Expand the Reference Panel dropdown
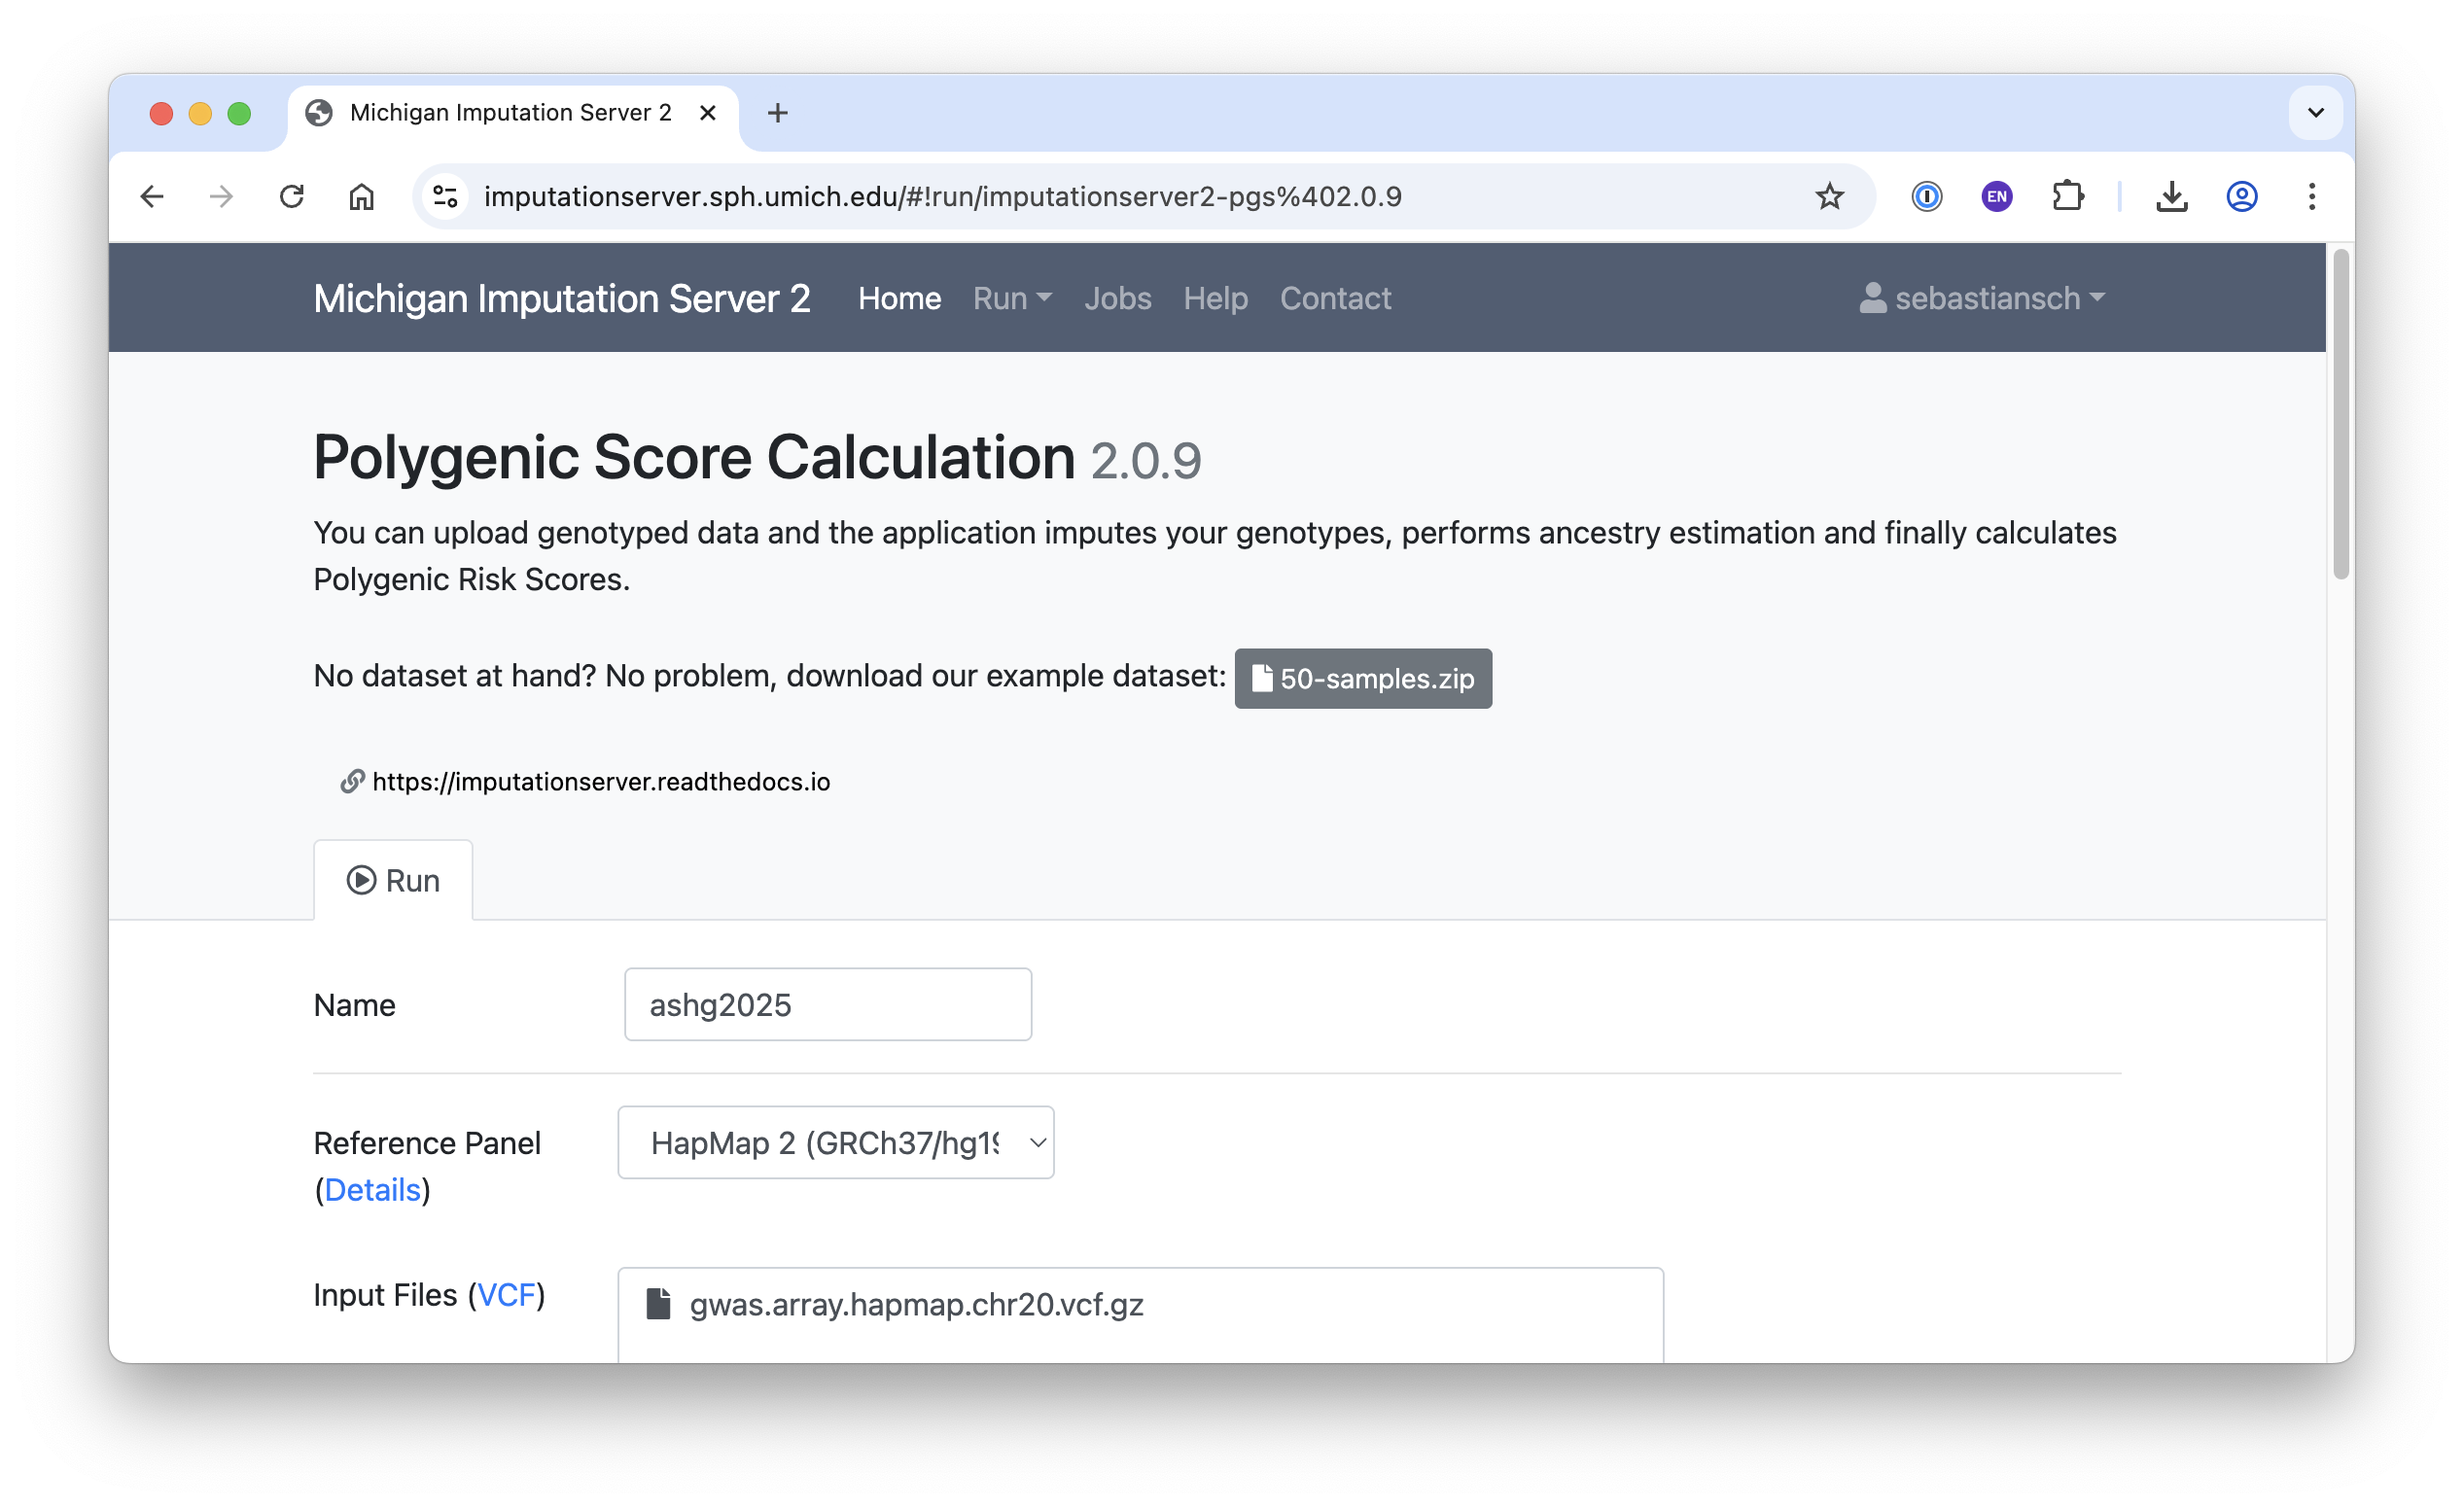Screen dimensions: 2464x1507 pyautogui.click(x=835, y=1142)
